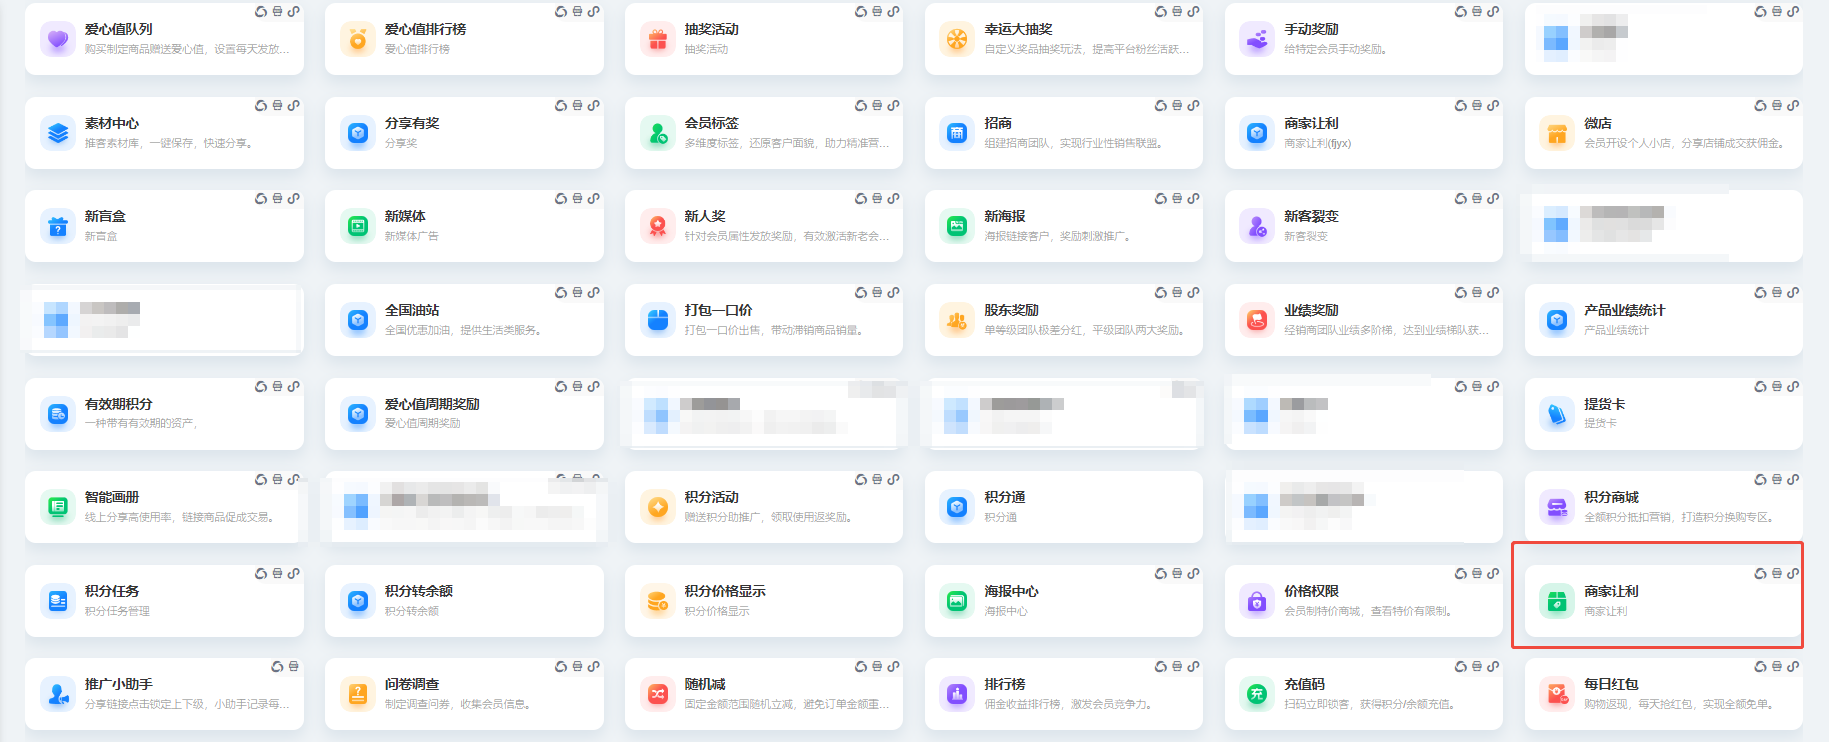Screen dimensions: 1829x742
Task: Open the purple heart icon for 爱心值队列
Action: 58,39
